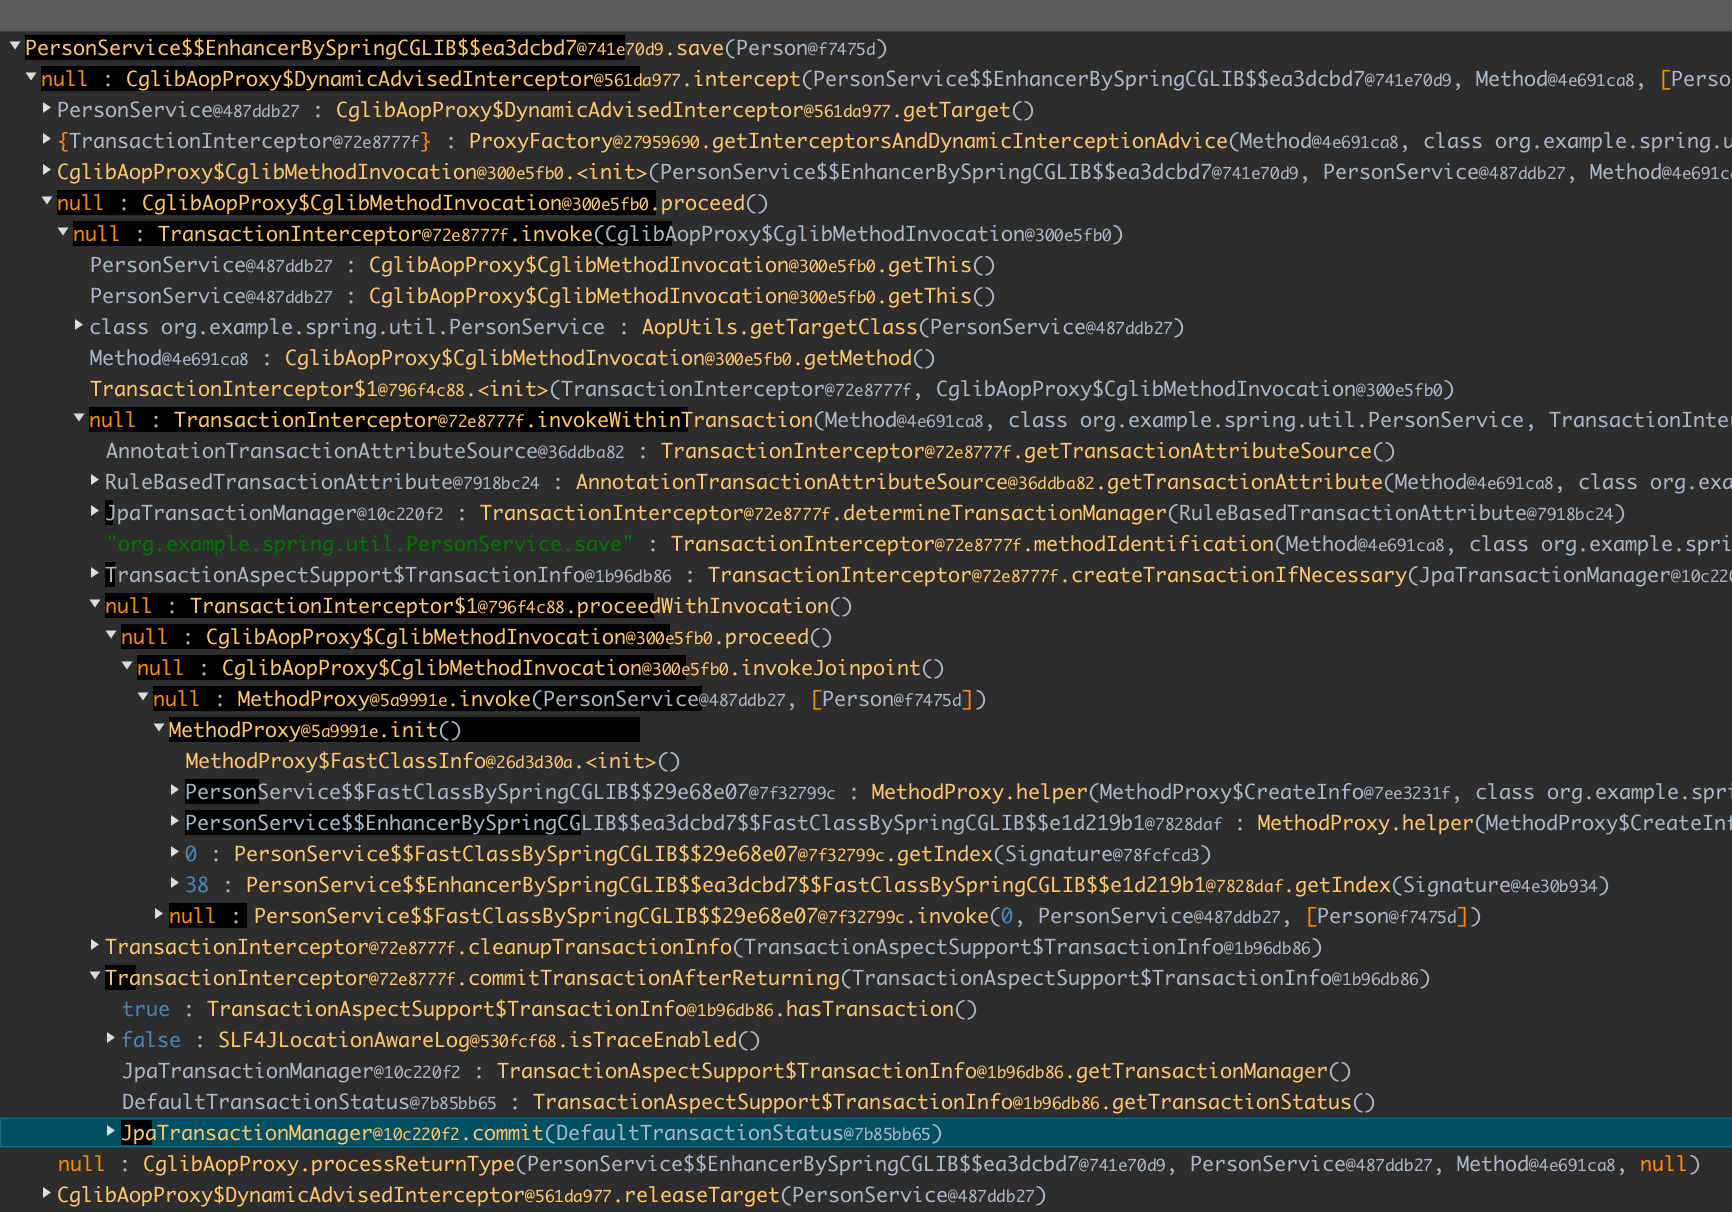Expand the second MethodProxy.helper EnhancerBySpringCGLIB row

[x=175, y=820]
